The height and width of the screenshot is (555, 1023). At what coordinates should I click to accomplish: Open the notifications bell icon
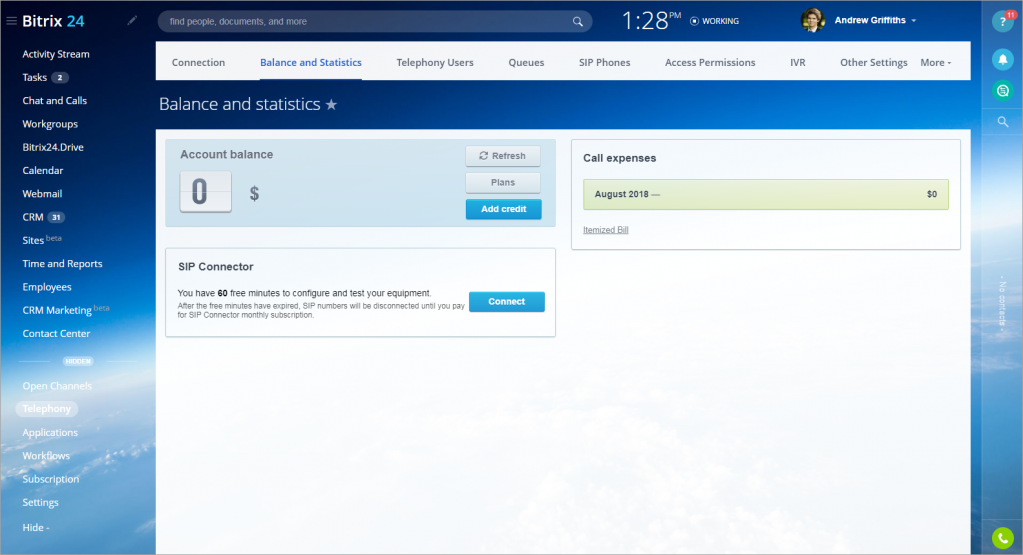(x=1003, y=59)
